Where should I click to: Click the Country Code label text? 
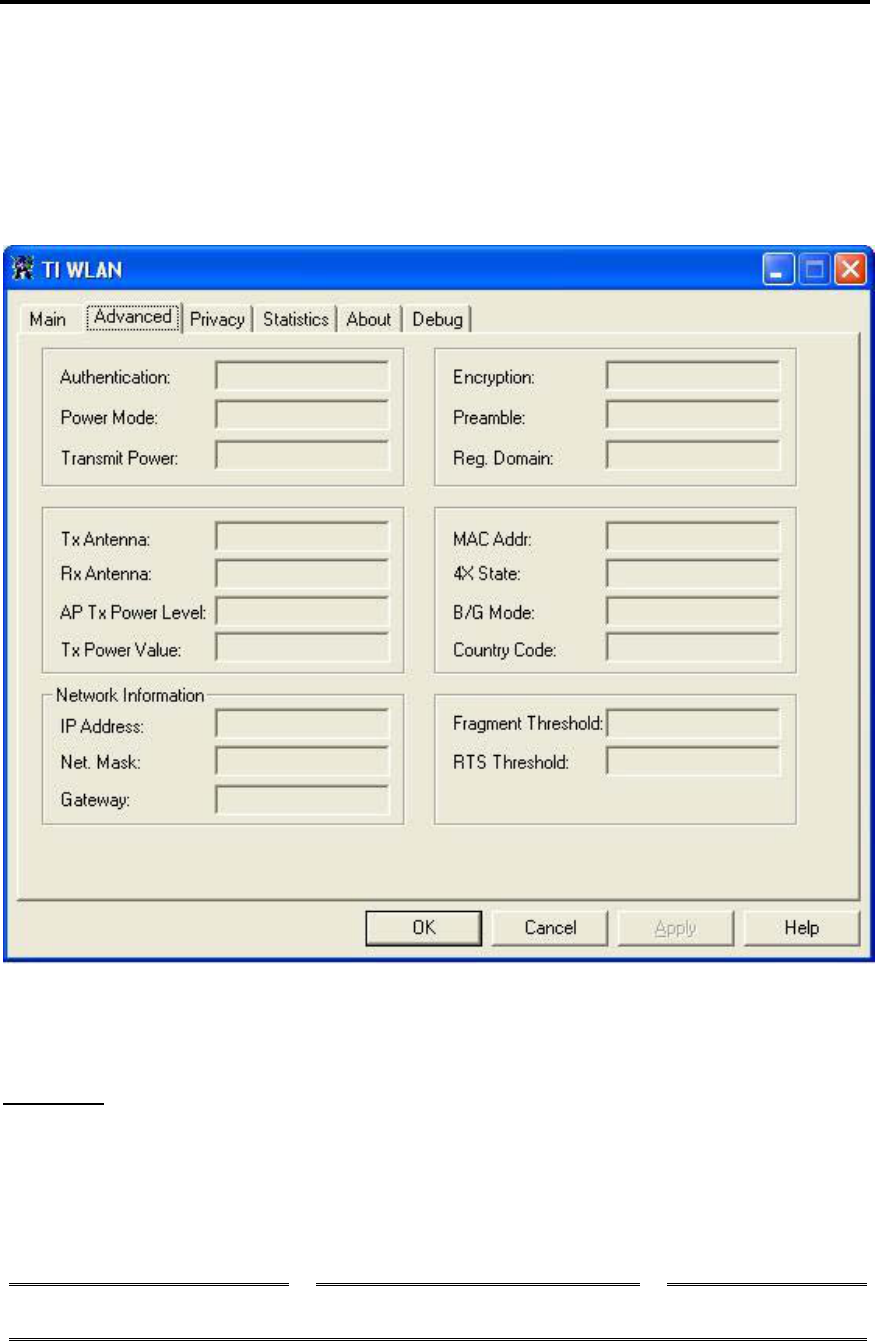504,650
